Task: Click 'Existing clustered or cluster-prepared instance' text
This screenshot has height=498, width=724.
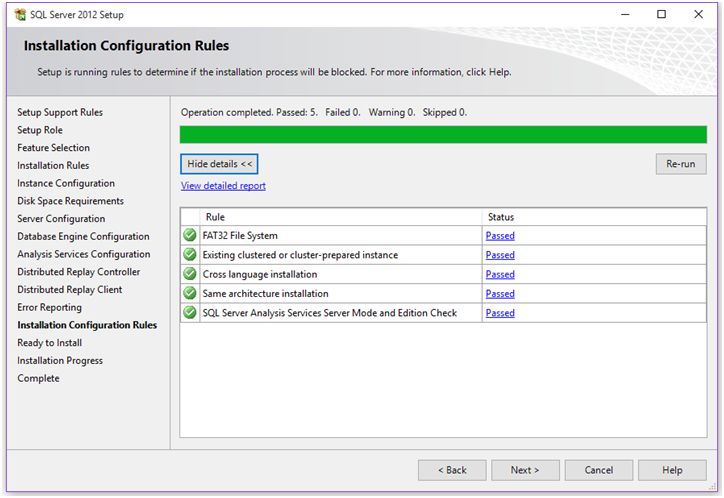Action: [x=300, y=255]
